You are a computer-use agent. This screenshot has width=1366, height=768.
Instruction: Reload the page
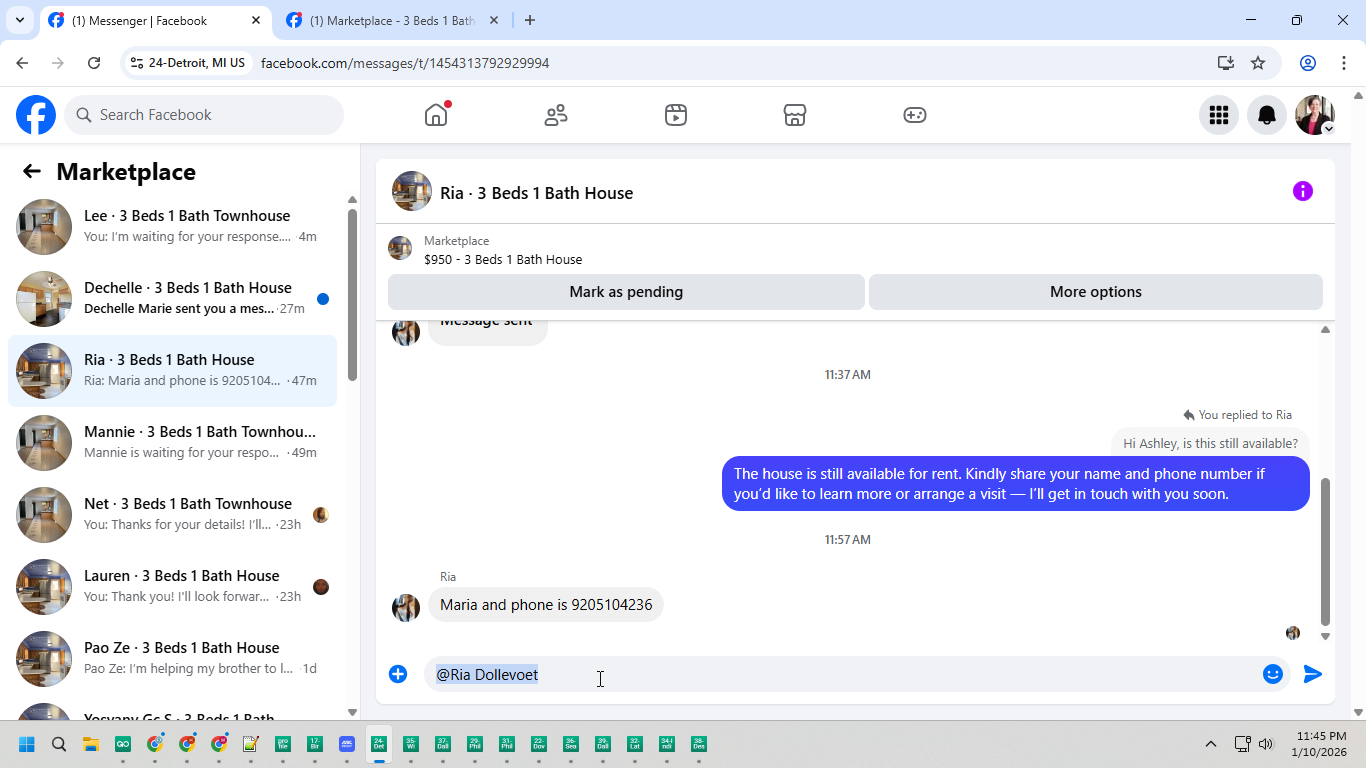pos(94,63)
